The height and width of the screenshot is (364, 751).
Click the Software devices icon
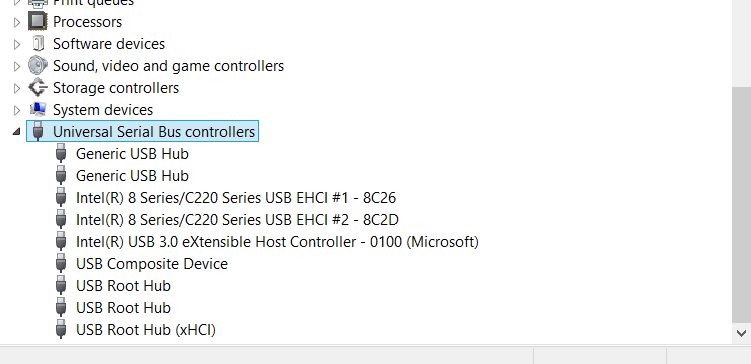(x=37, y=44)
